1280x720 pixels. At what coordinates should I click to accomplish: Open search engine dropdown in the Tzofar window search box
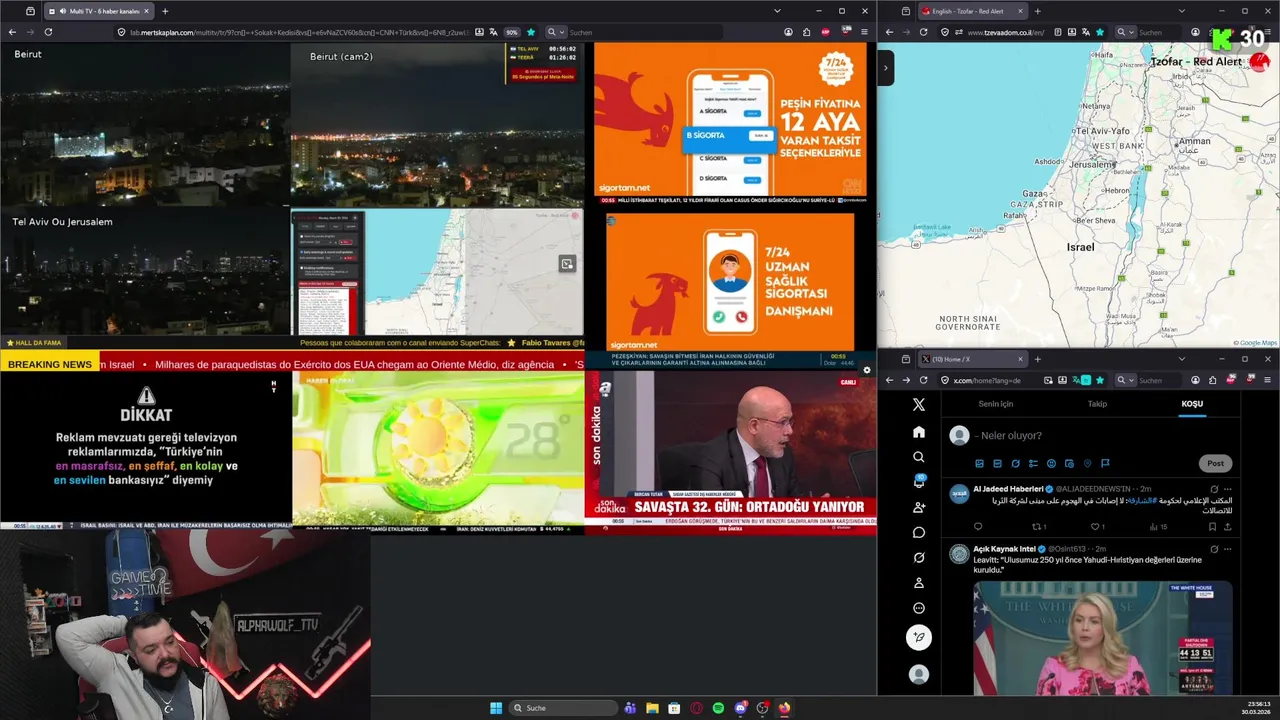pos(1125,32)
